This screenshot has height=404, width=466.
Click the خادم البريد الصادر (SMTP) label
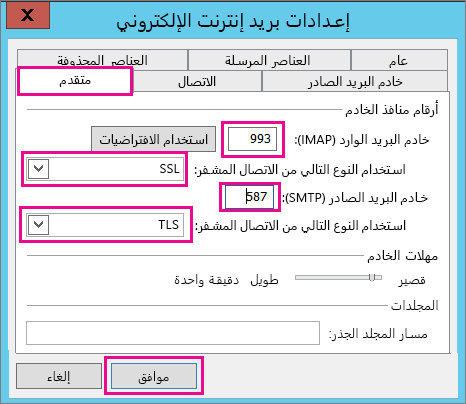[x=355, y=198]
